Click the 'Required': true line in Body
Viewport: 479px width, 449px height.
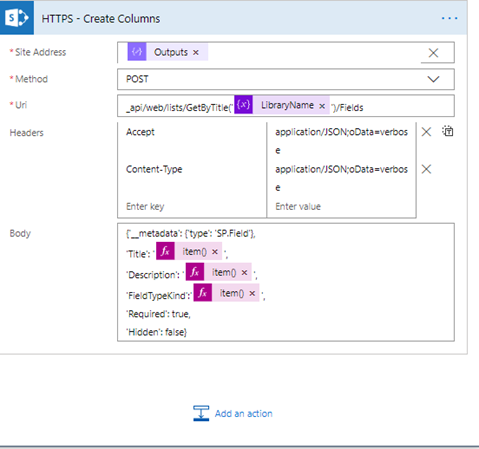click(x=158, y=314)
